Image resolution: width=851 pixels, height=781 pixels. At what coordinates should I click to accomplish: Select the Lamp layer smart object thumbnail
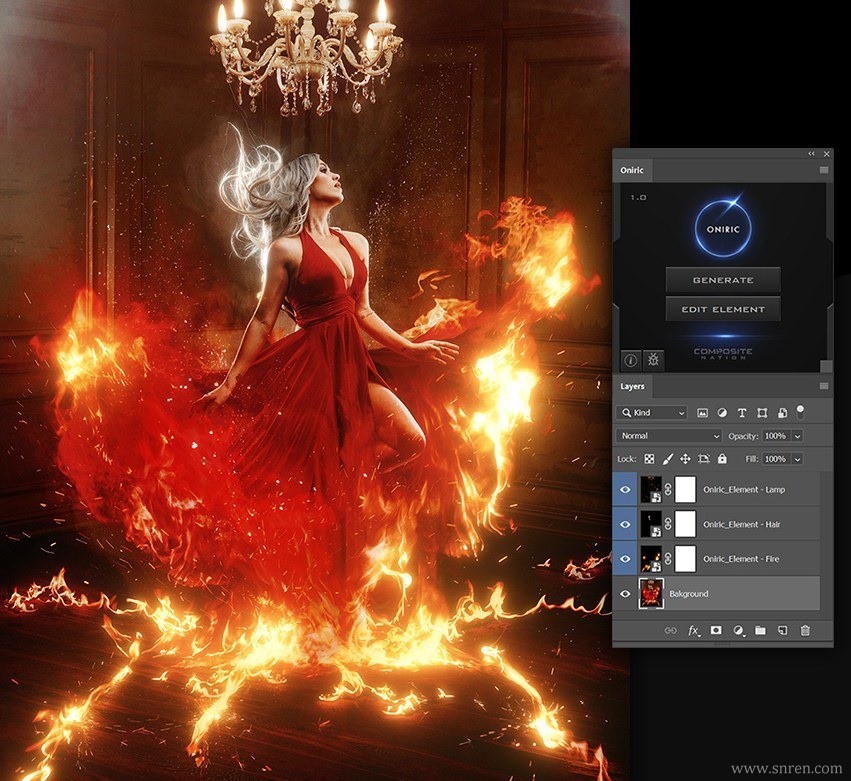(x=651, y=490)
